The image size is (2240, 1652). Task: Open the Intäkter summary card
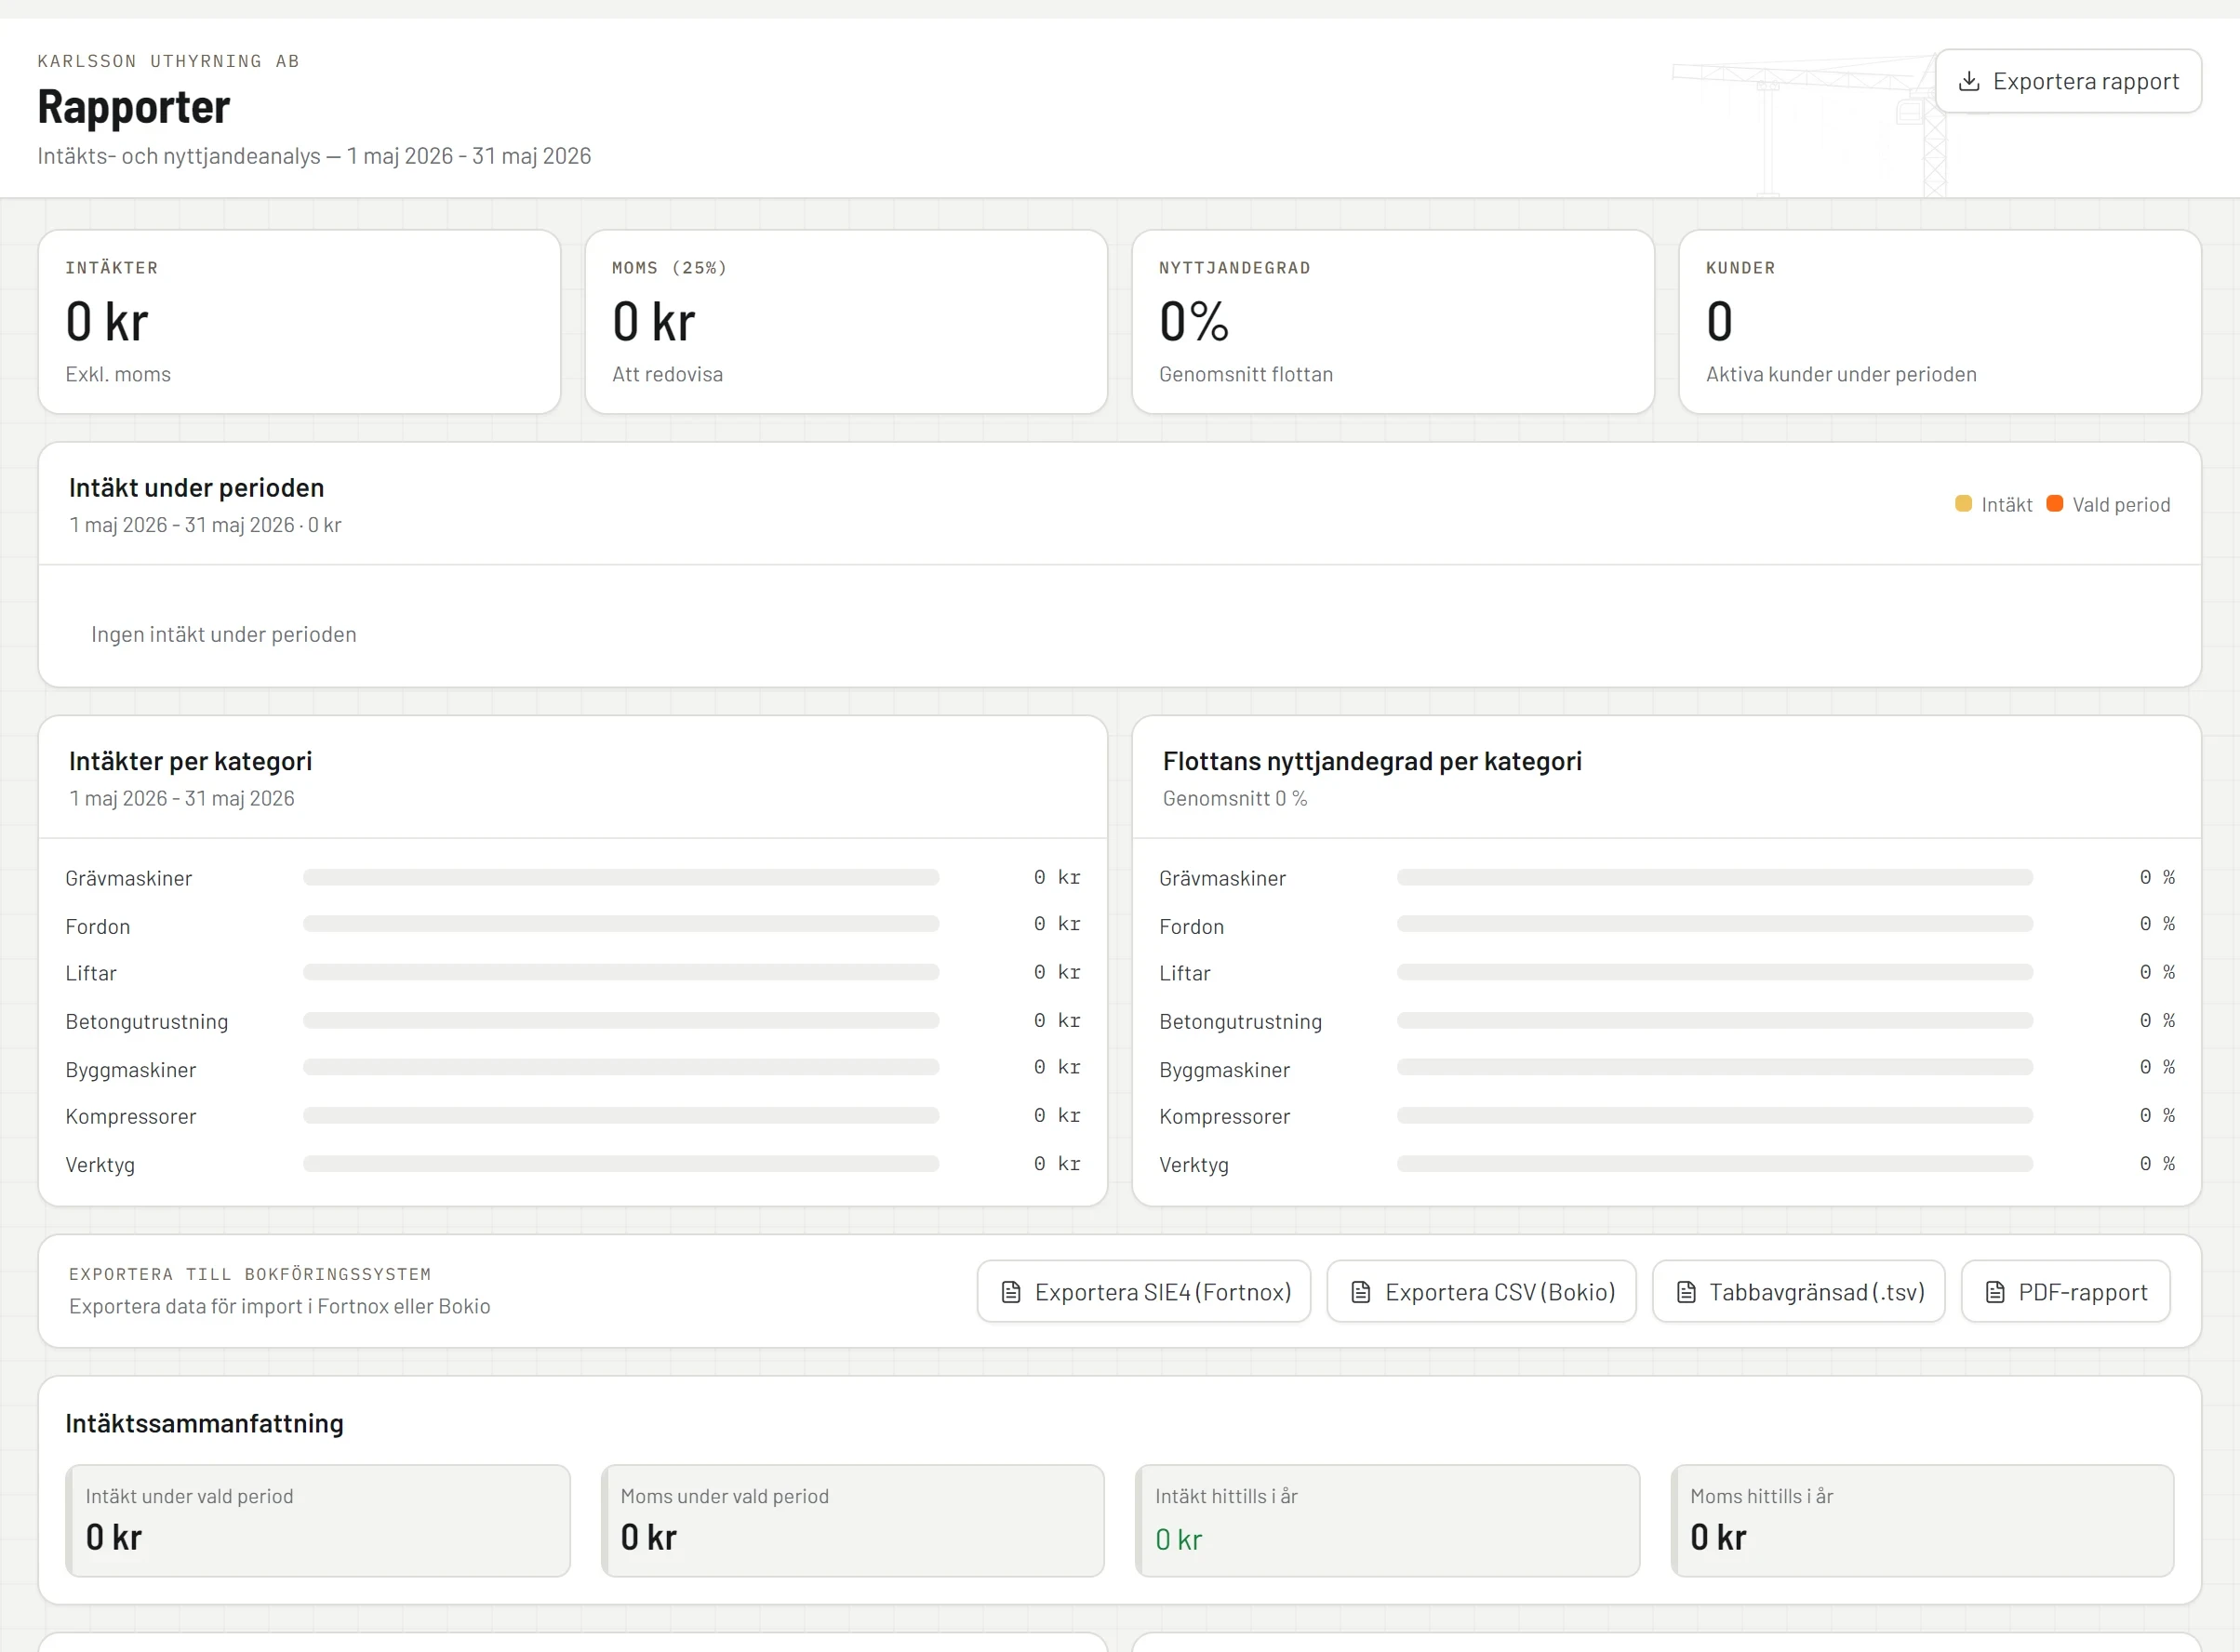click(299, 322)
